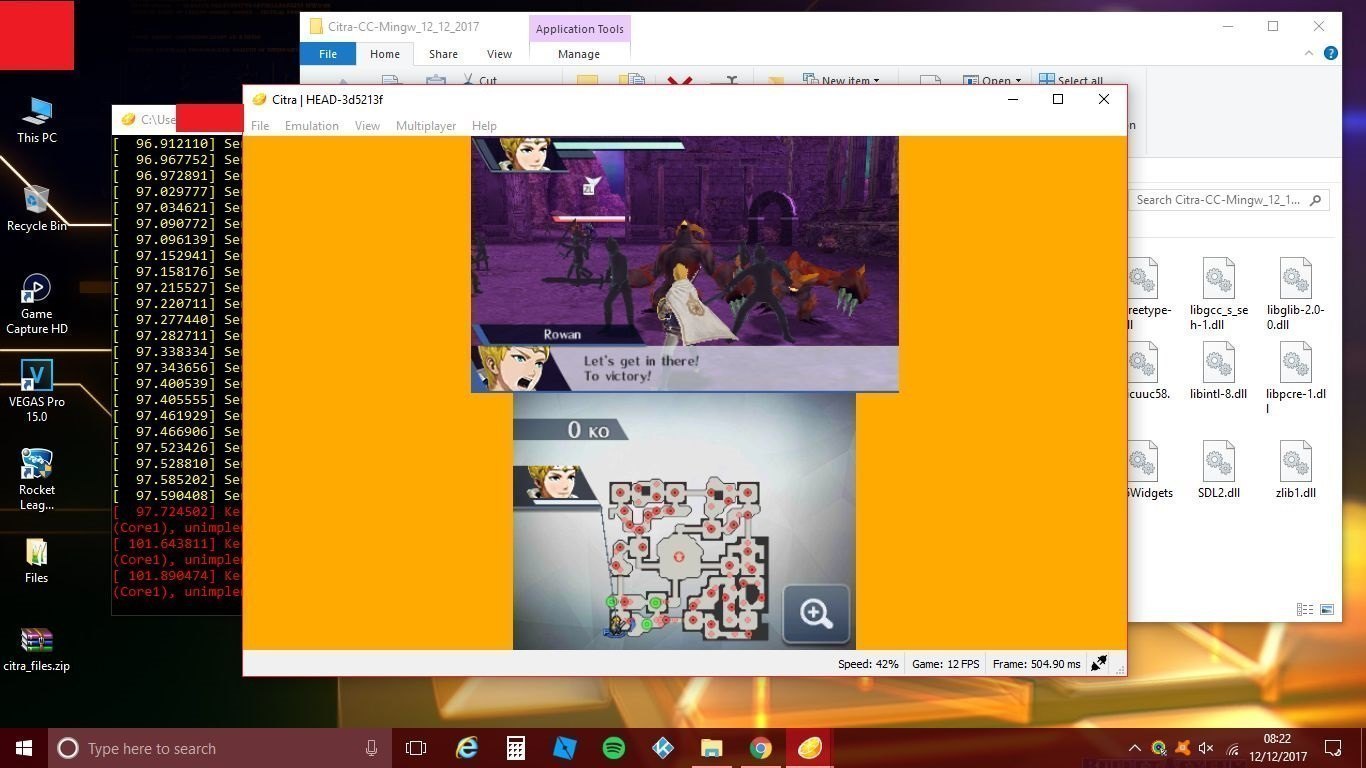
Task: Open the Action Center notifications
Action: 1333,748
